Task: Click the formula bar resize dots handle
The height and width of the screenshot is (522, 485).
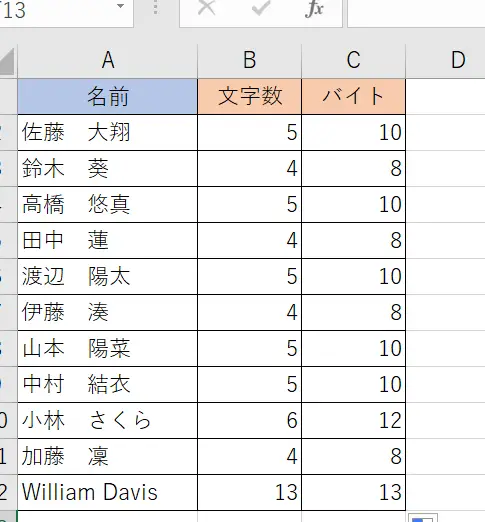Action: (155, 7)
